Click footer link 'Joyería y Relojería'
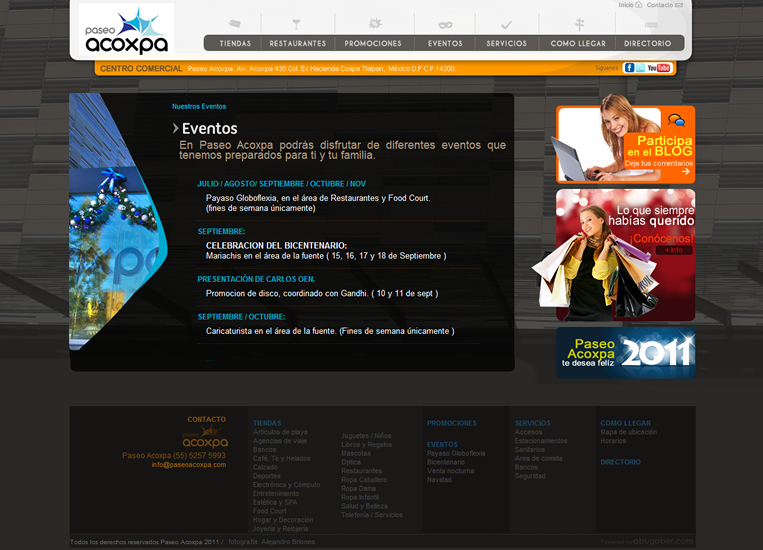The width and height of the screenshot is (763, 550). coord(280,528)
